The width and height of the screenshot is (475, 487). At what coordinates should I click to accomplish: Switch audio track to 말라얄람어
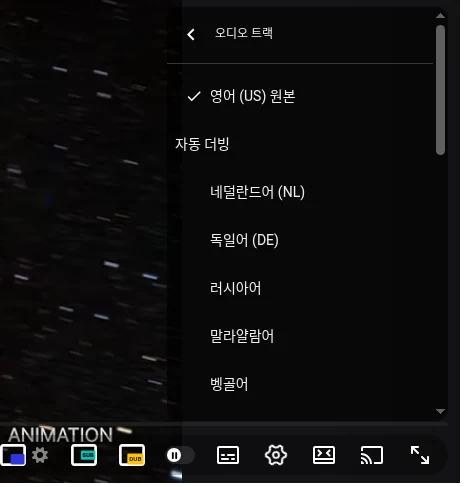pyautogui.click(x=300, y=336)
